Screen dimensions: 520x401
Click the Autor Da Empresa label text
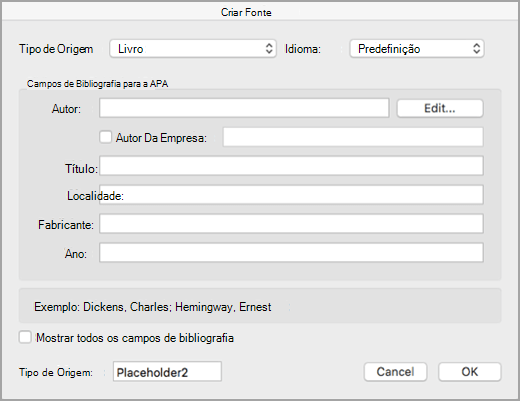coord(161,138)
